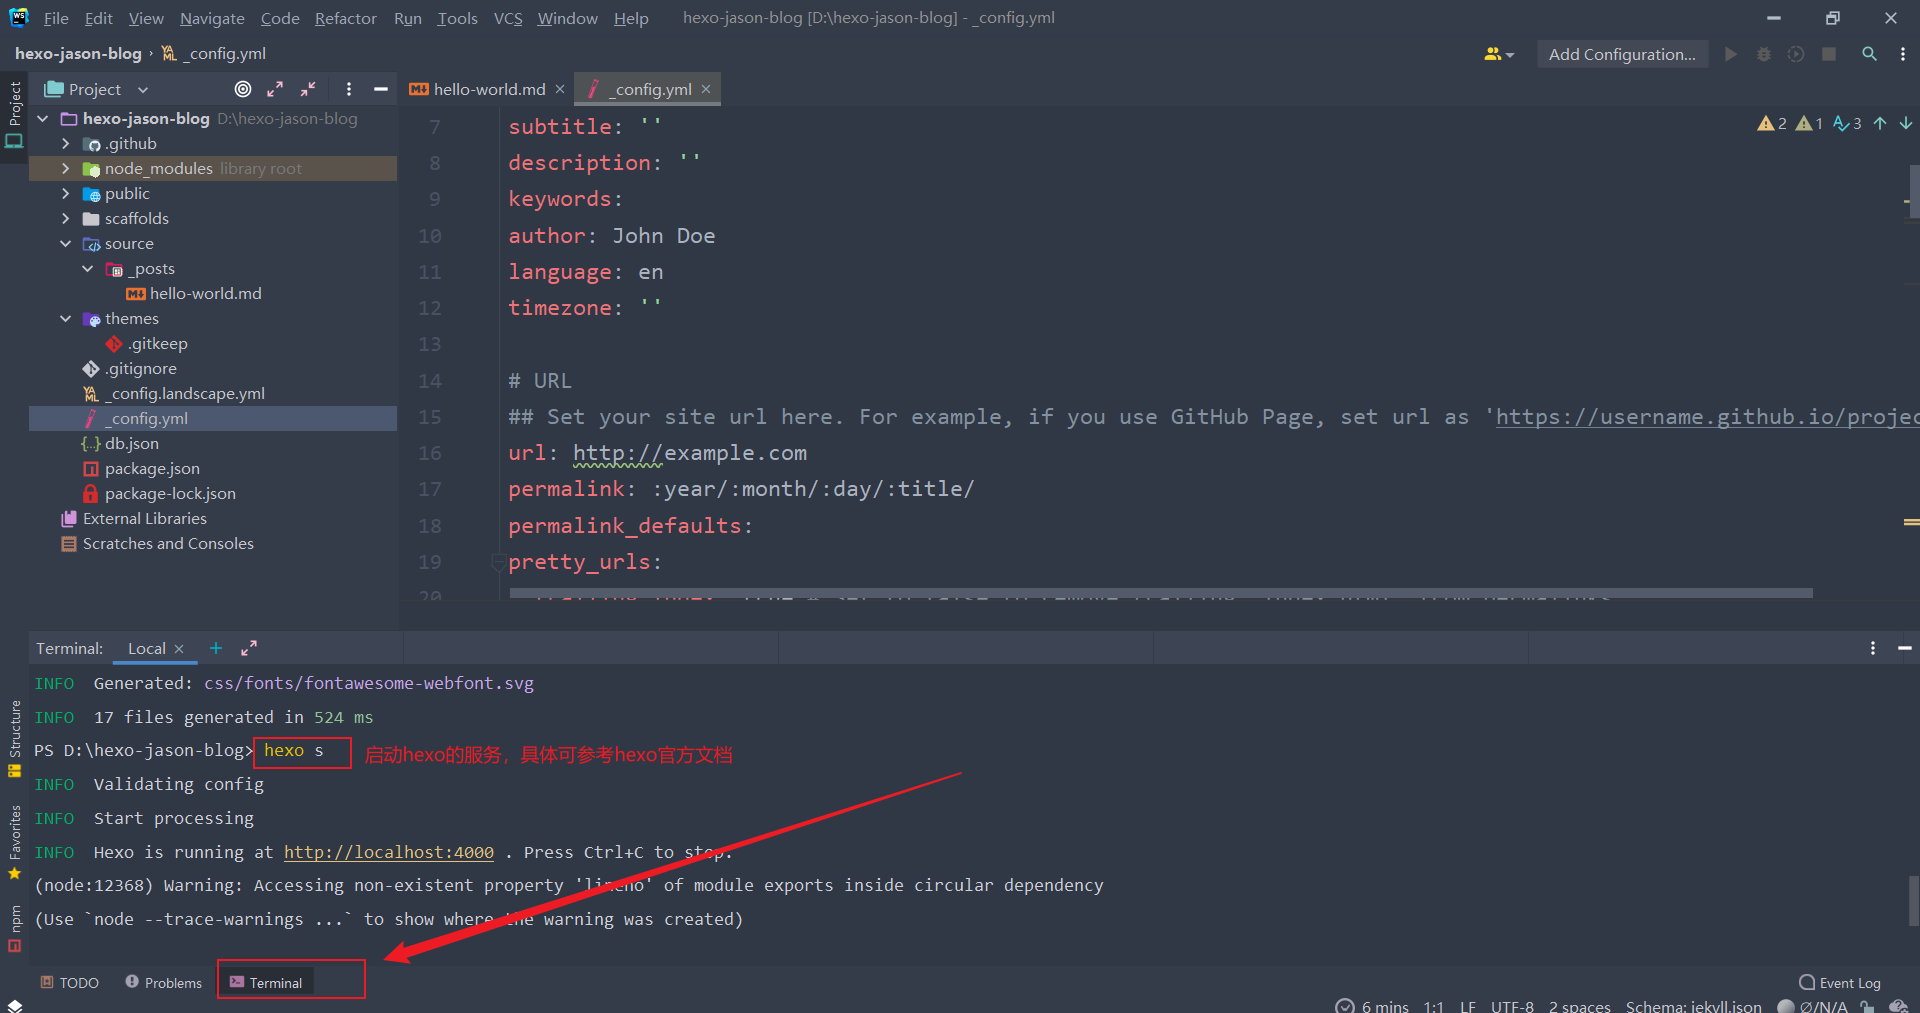Open the user accounts icon dropdown
The height and width of the screenshot is (1013, 1920).
[1499, 54]
